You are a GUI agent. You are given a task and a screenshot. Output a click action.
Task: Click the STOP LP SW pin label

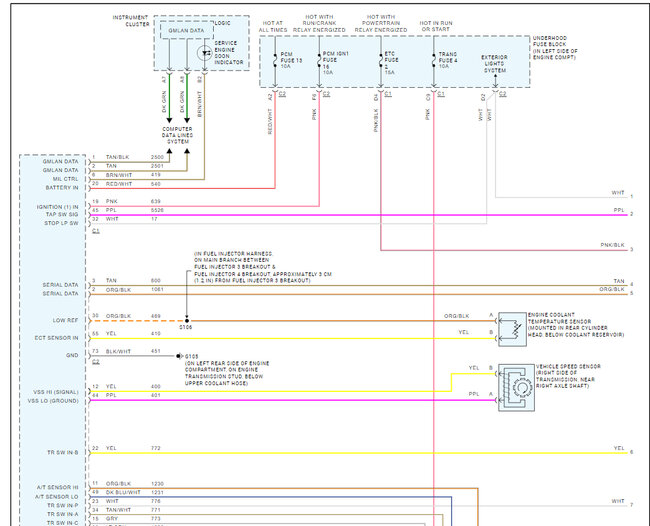point(61,223)
